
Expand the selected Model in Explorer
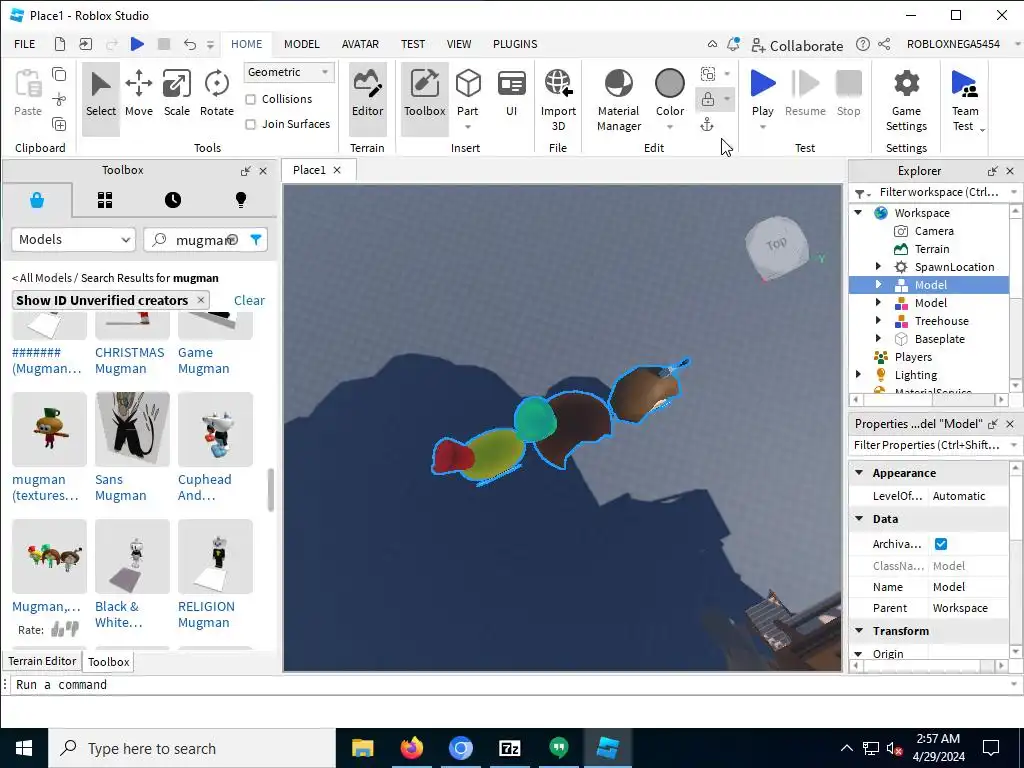point(878,285)
